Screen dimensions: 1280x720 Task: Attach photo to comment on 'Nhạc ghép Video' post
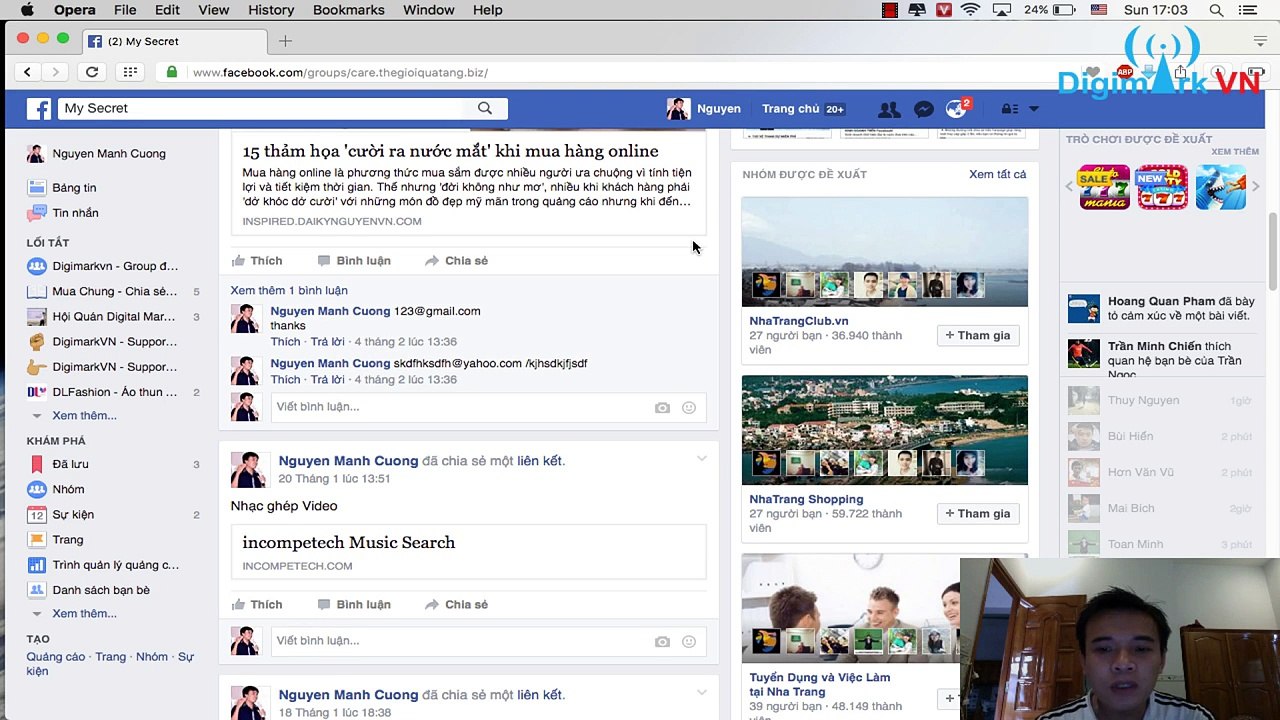662,641
